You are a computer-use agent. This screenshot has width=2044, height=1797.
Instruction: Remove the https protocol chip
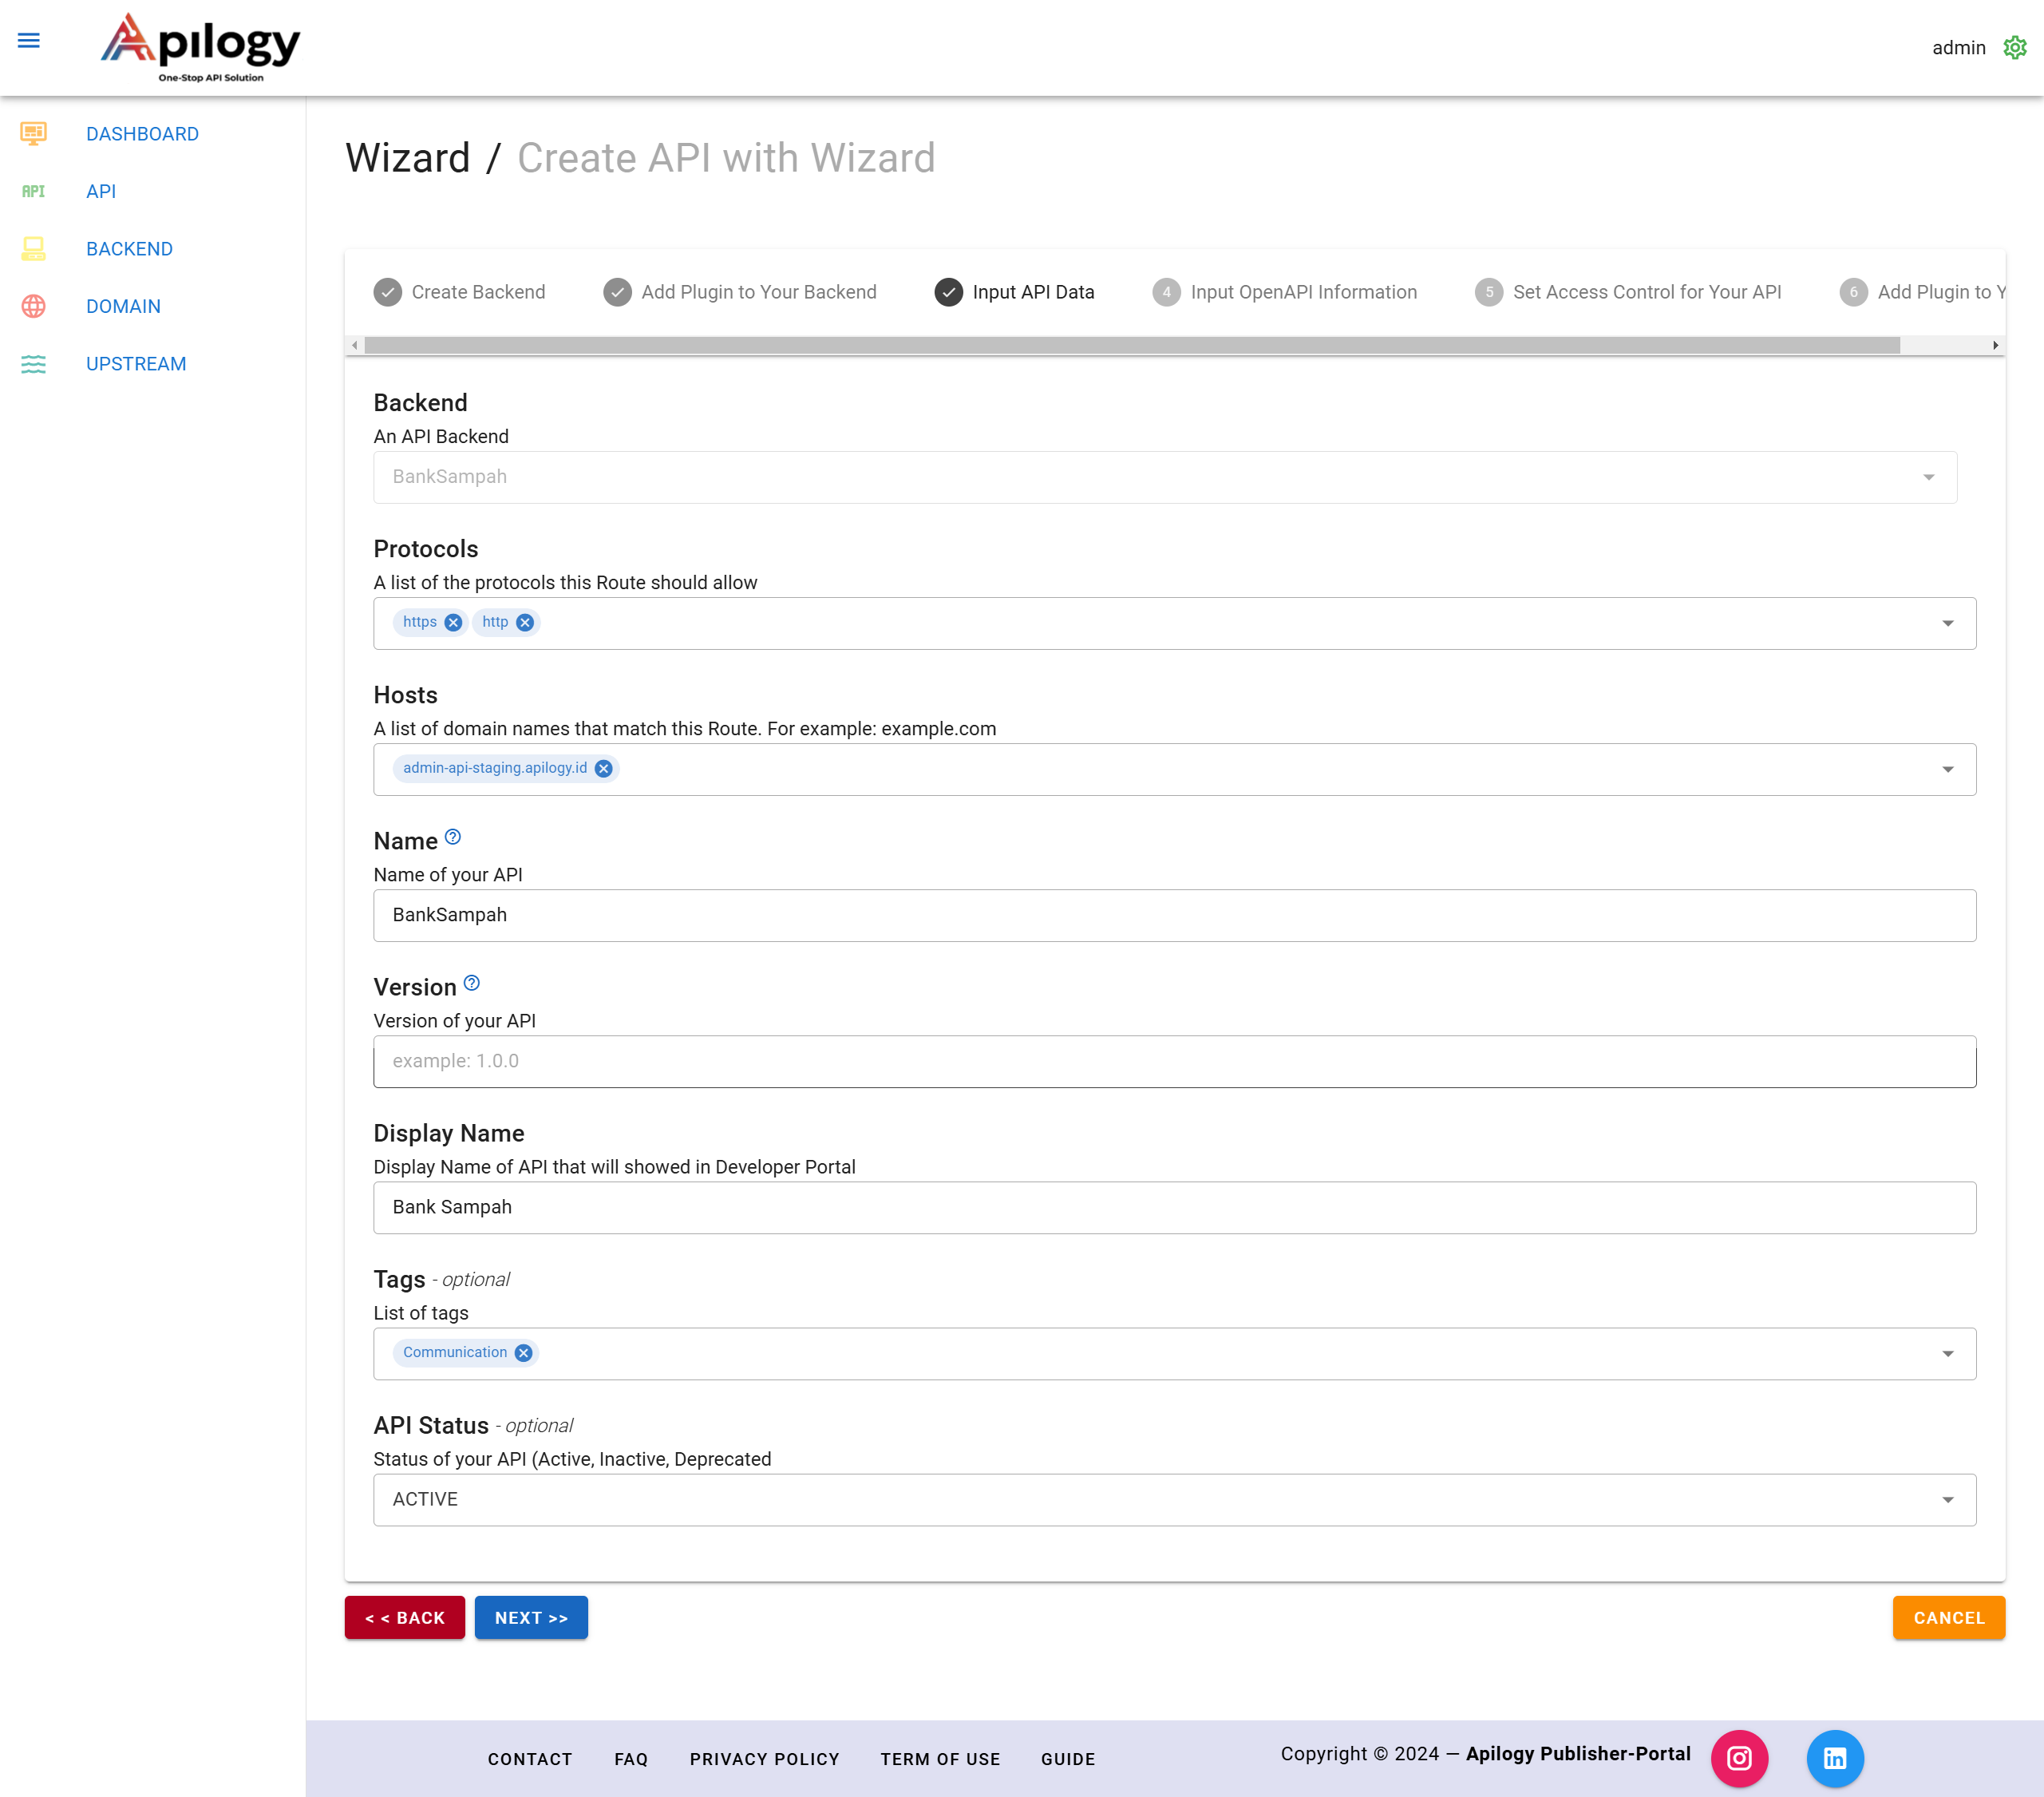[x=453, y=623]
